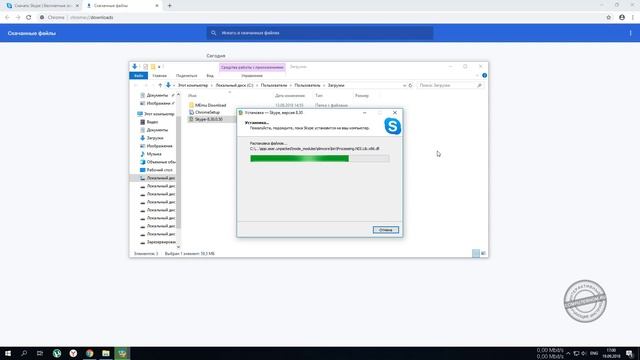Screen dimensions: 640x360
Task: Open Windows Start menu
Action: coord(8,353)
